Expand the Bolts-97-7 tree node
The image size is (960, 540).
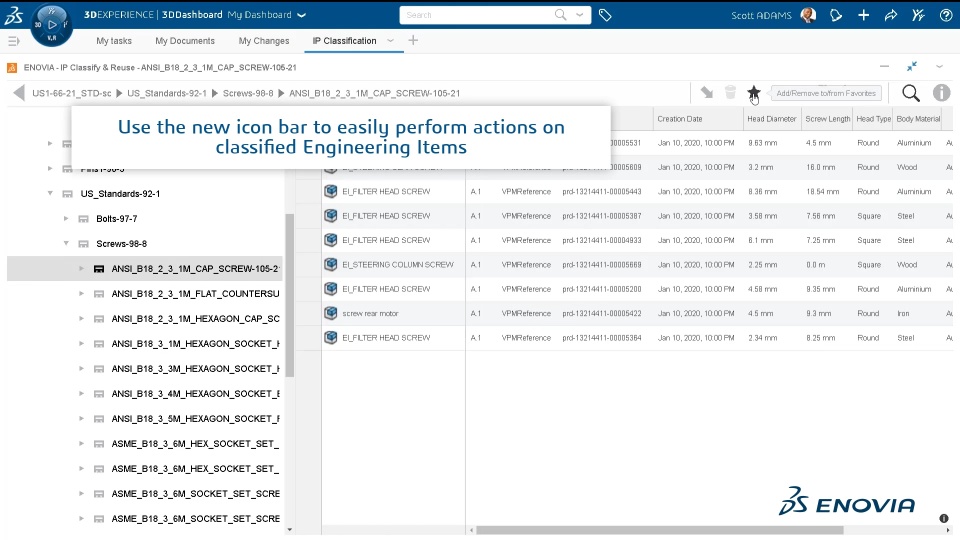[x=66, y=219]
